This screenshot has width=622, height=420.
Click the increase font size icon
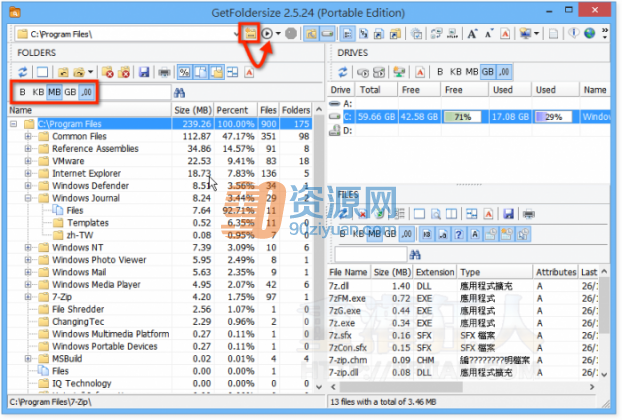(x=472, y=34)
